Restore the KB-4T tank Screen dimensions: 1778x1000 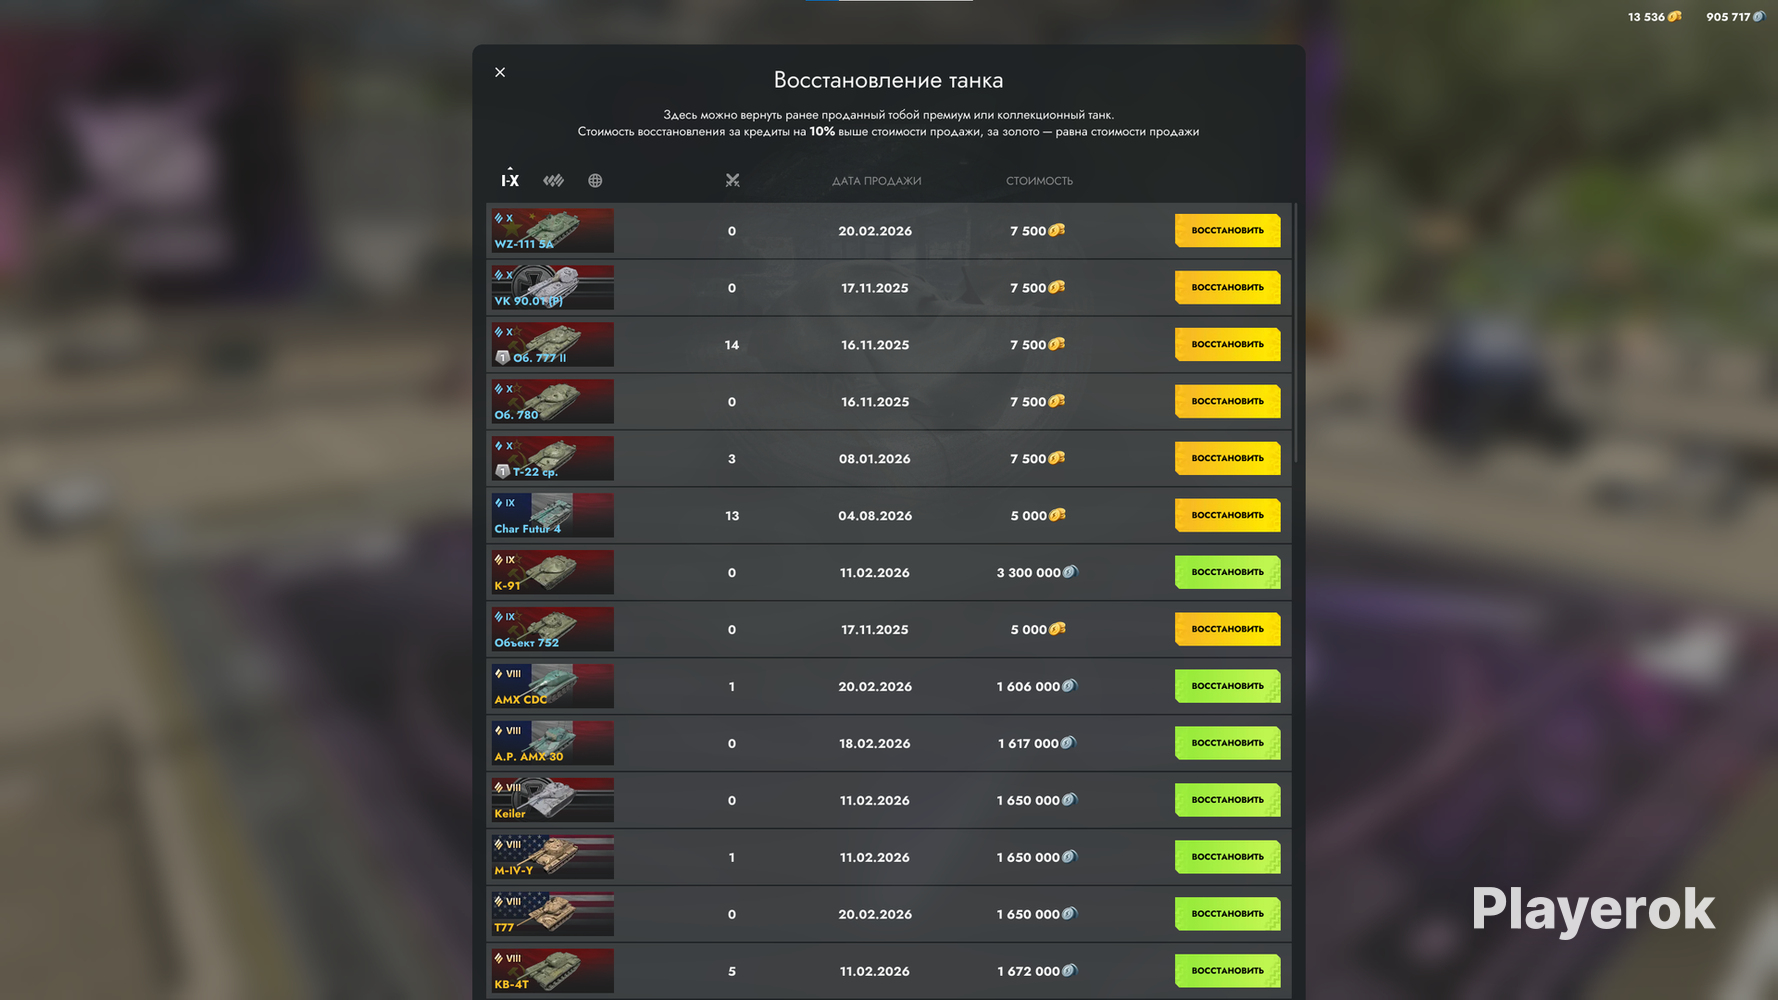1227,971
